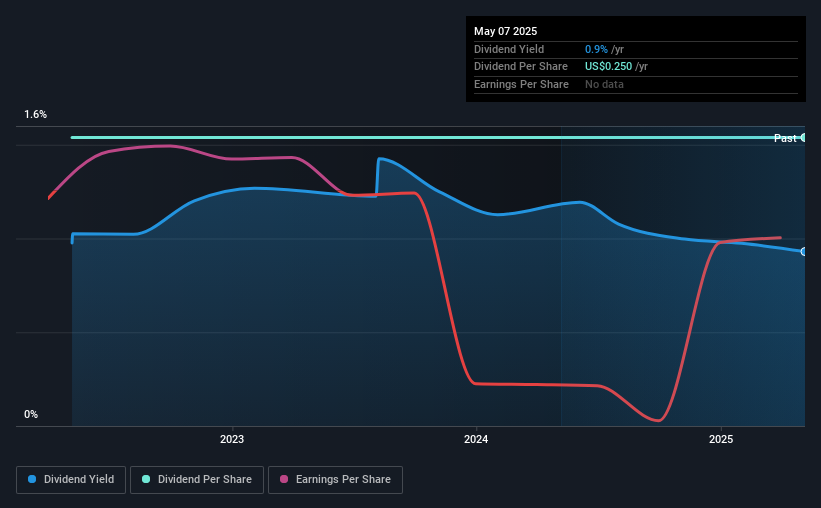
Task: Click the 0% y-axis label
Action: pyautogui.click(x=31, y=414)
